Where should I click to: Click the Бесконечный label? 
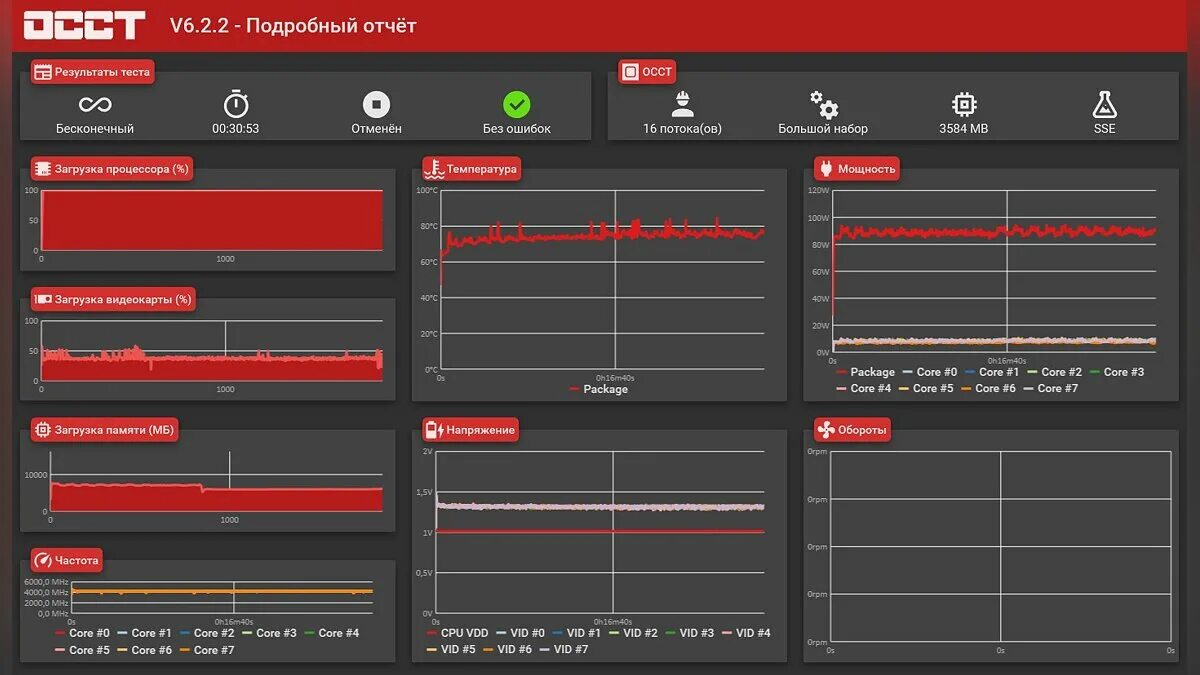click(x=95, y=128)
